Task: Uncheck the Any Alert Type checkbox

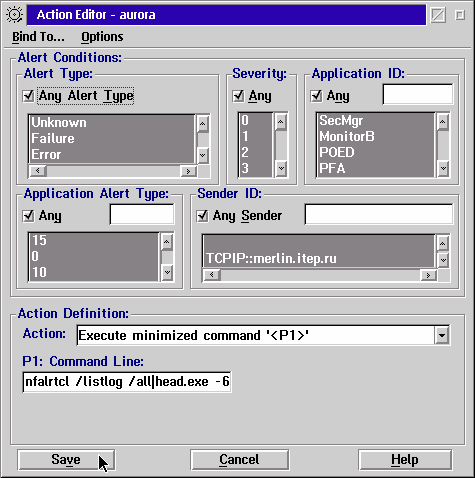Action: 29,96
